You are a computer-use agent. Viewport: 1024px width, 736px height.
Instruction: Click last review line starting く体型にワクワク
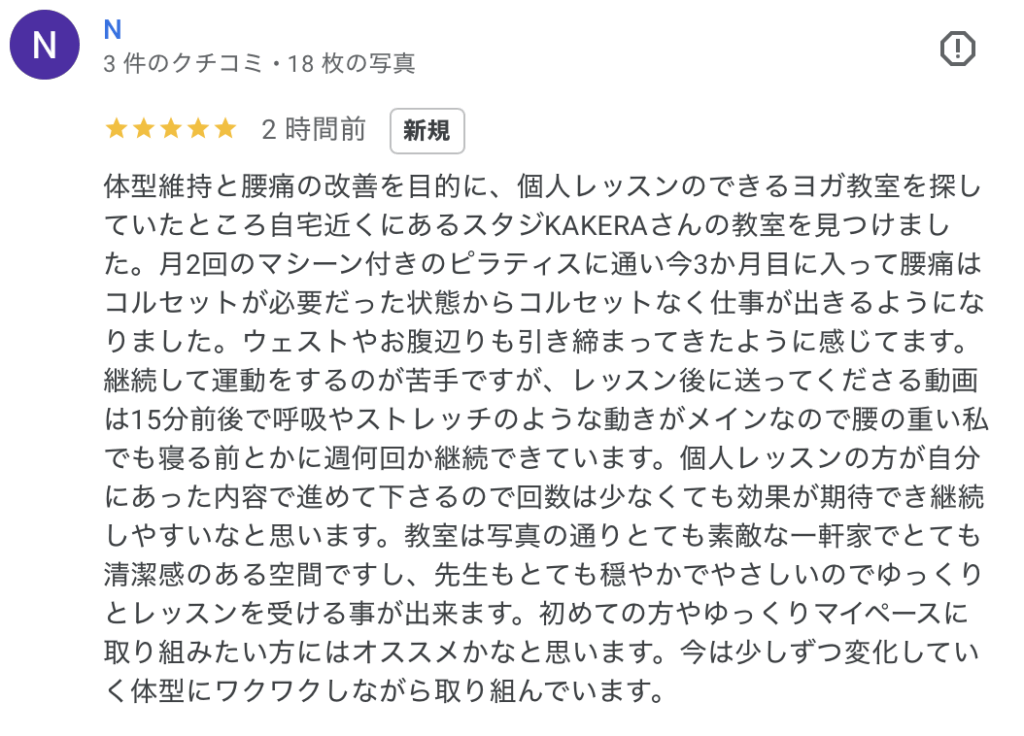point(384,690)
